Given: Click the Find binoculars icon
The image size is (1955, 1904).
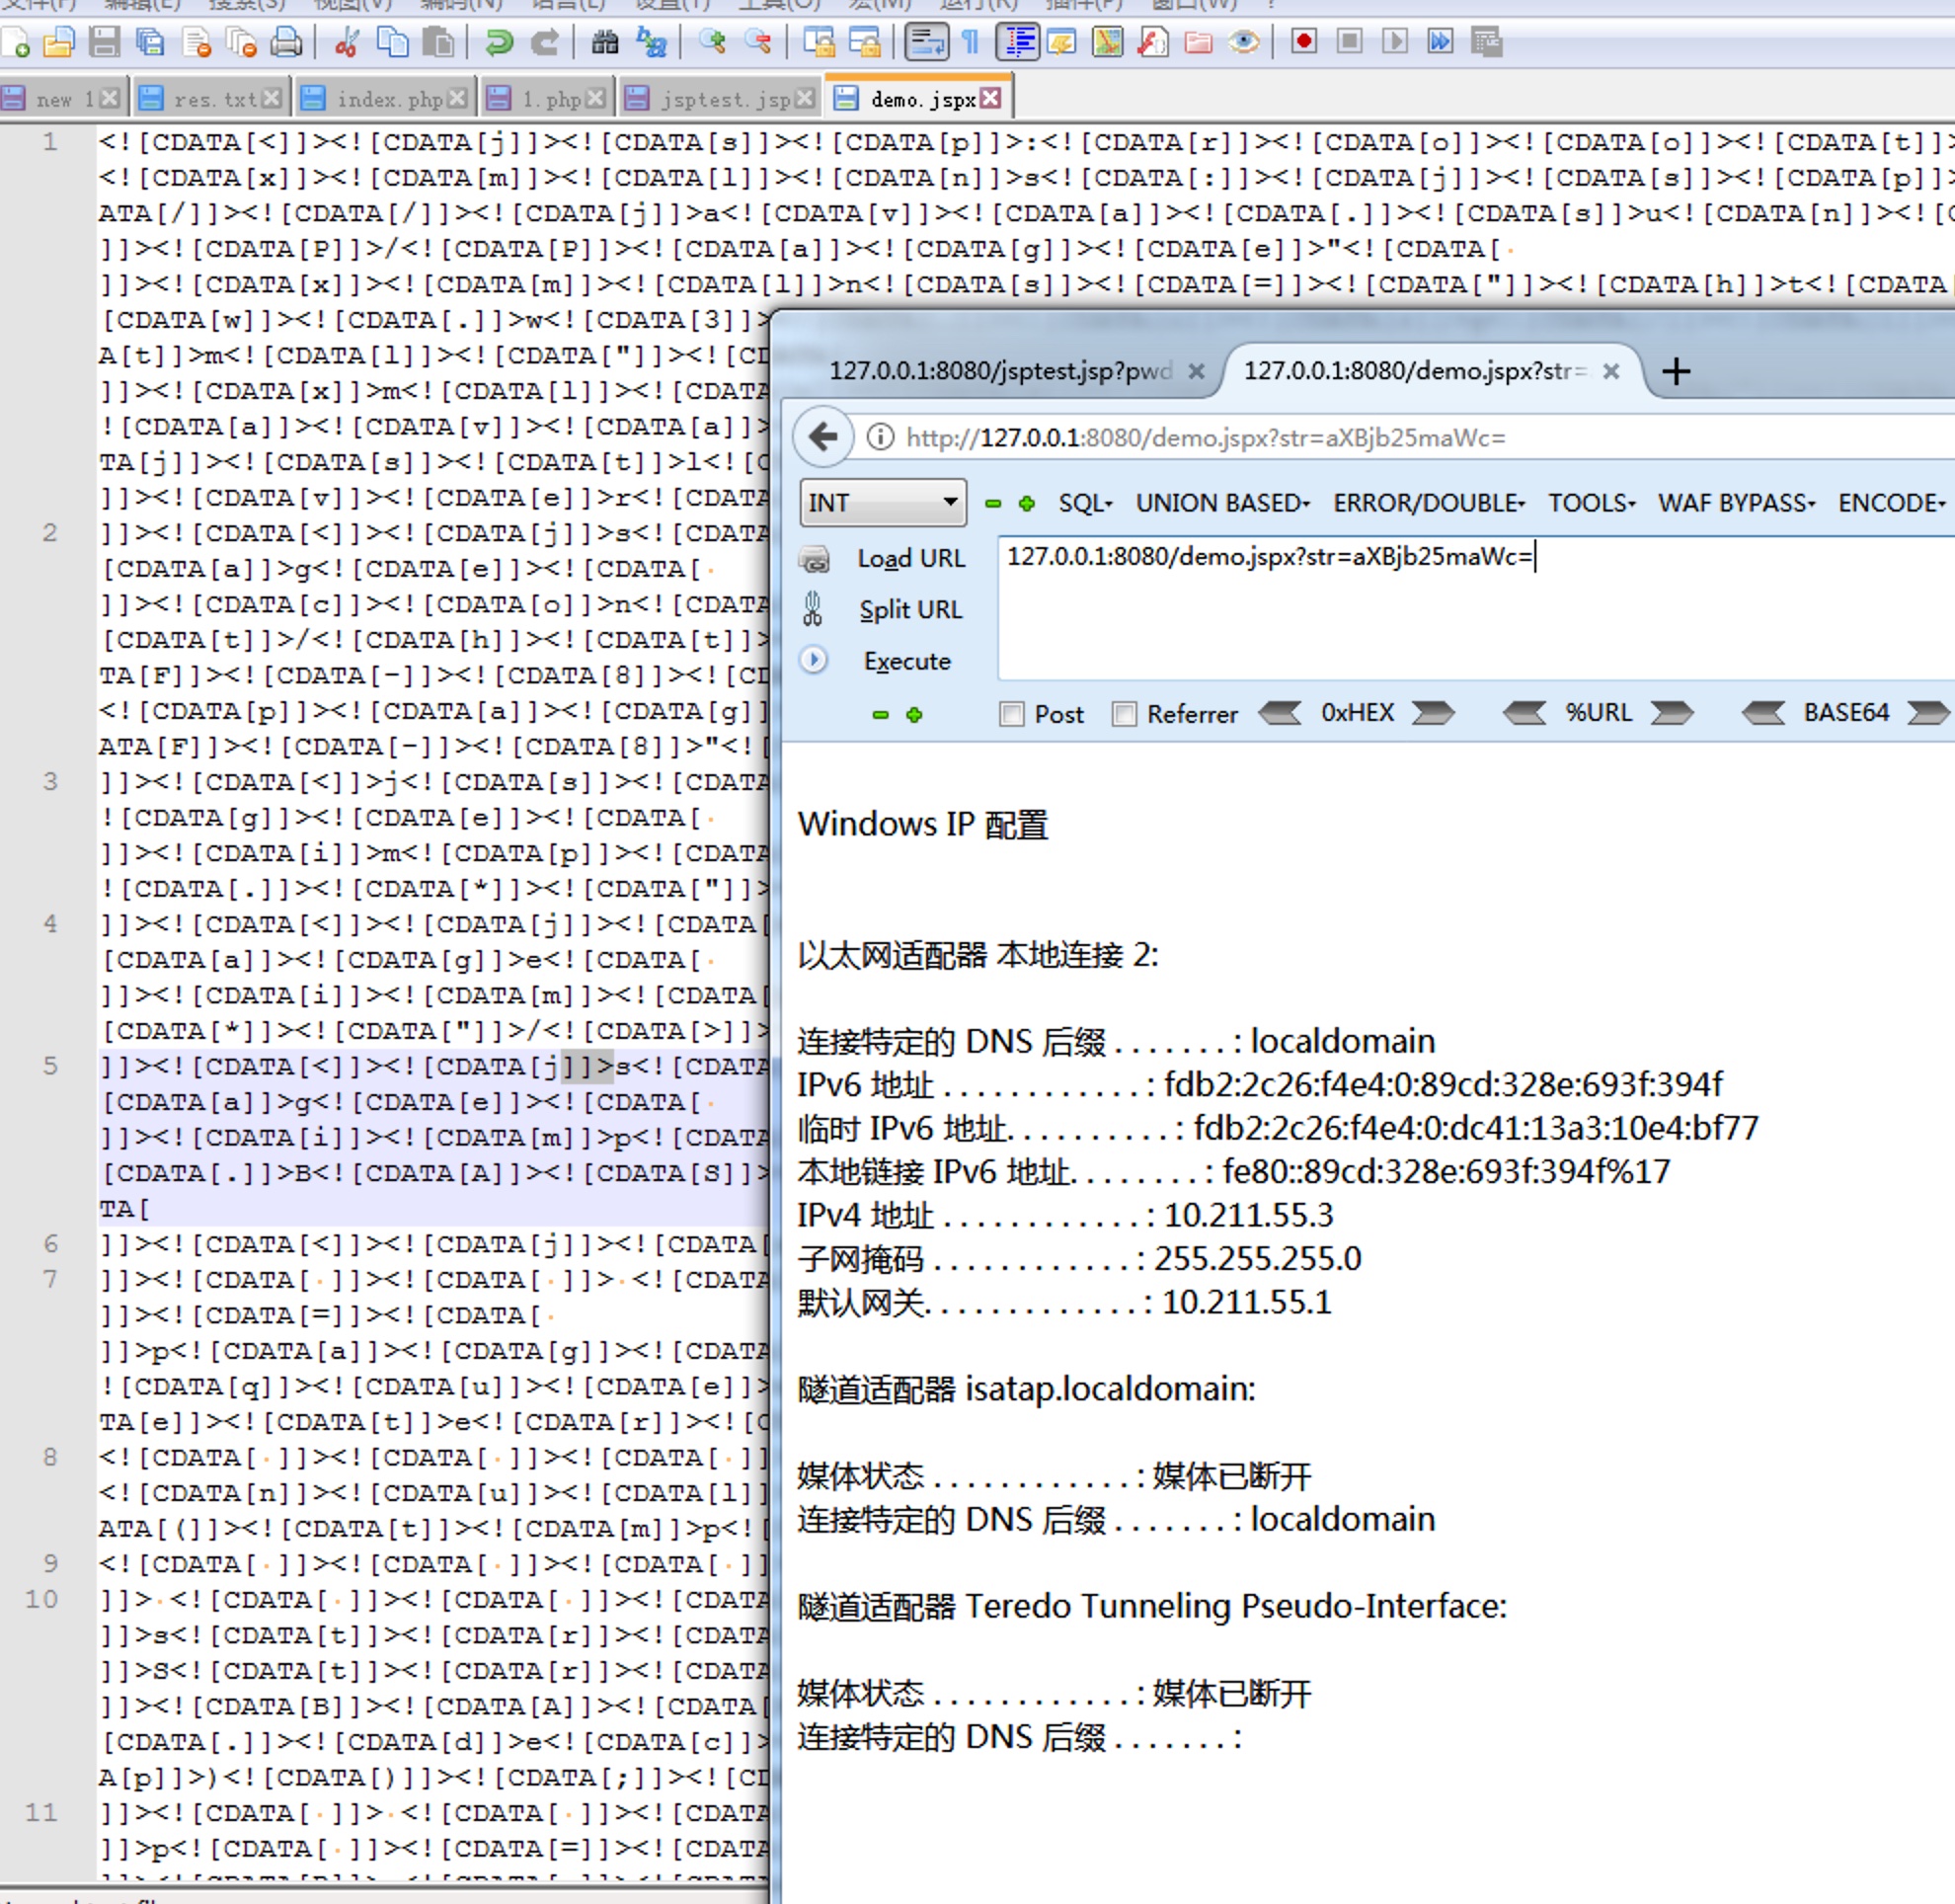Looking at the screenshot, I should (x=605, y=42).
